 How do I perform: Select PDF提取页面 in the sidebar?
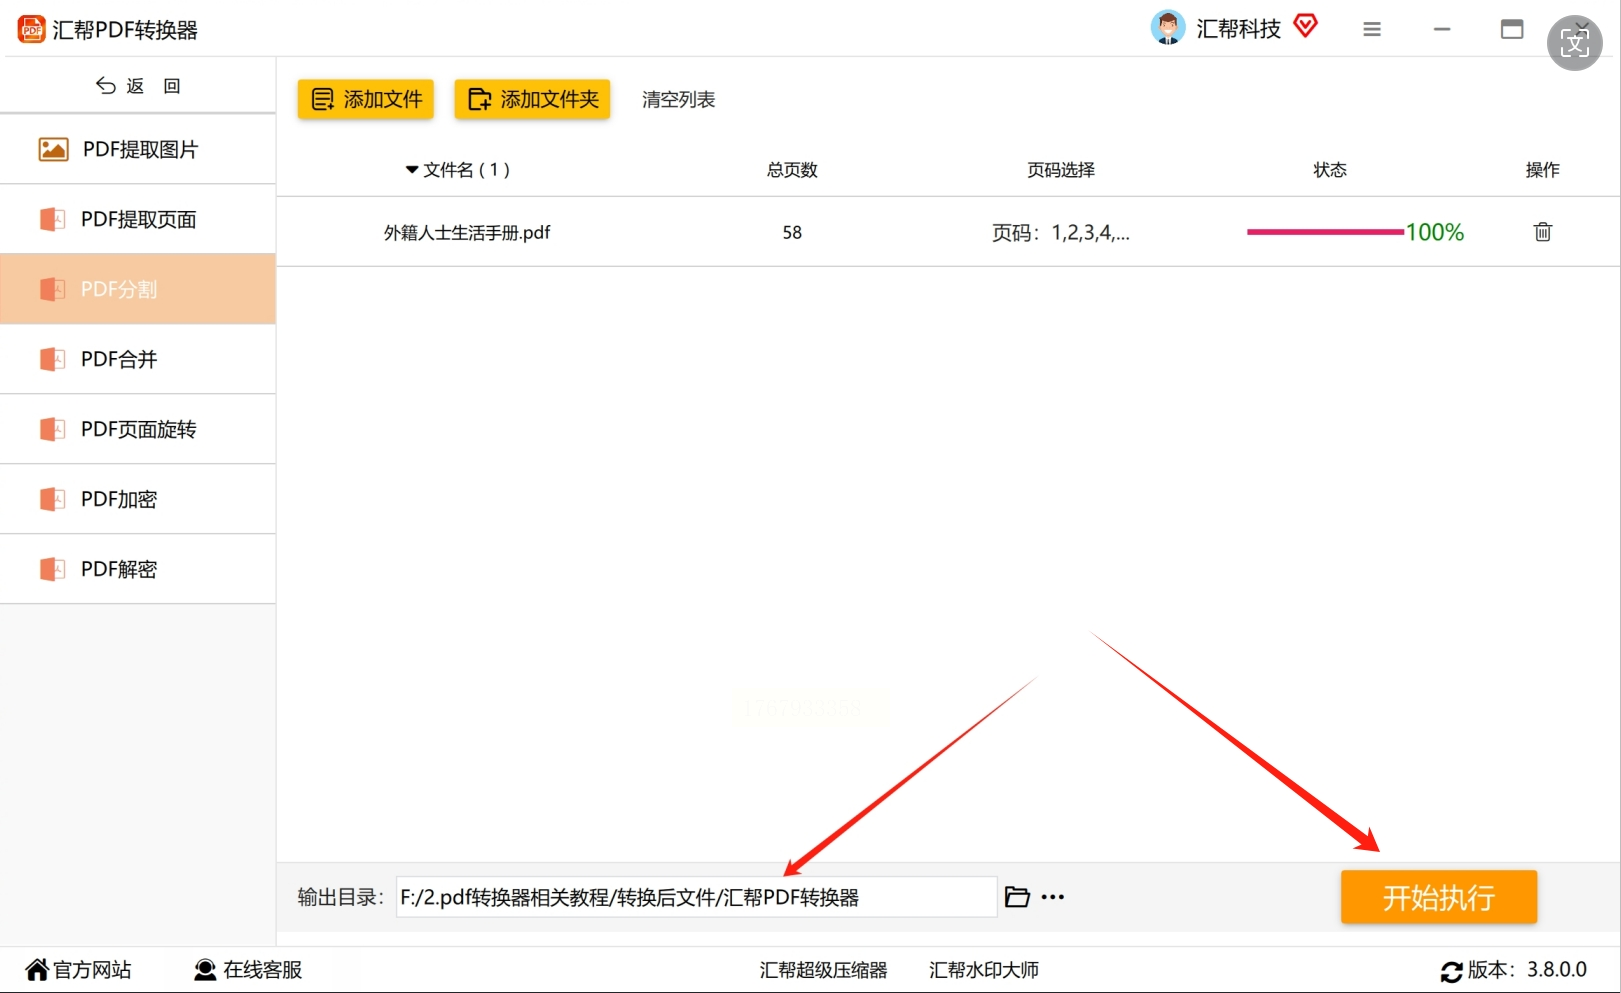[138, 219]
